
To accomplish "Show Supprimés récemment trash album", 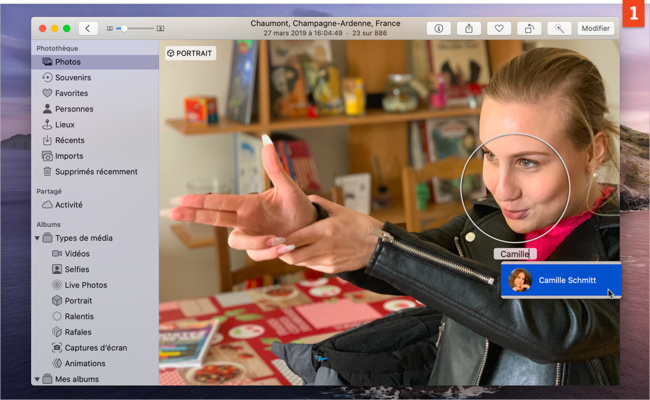I will (96, 171).
